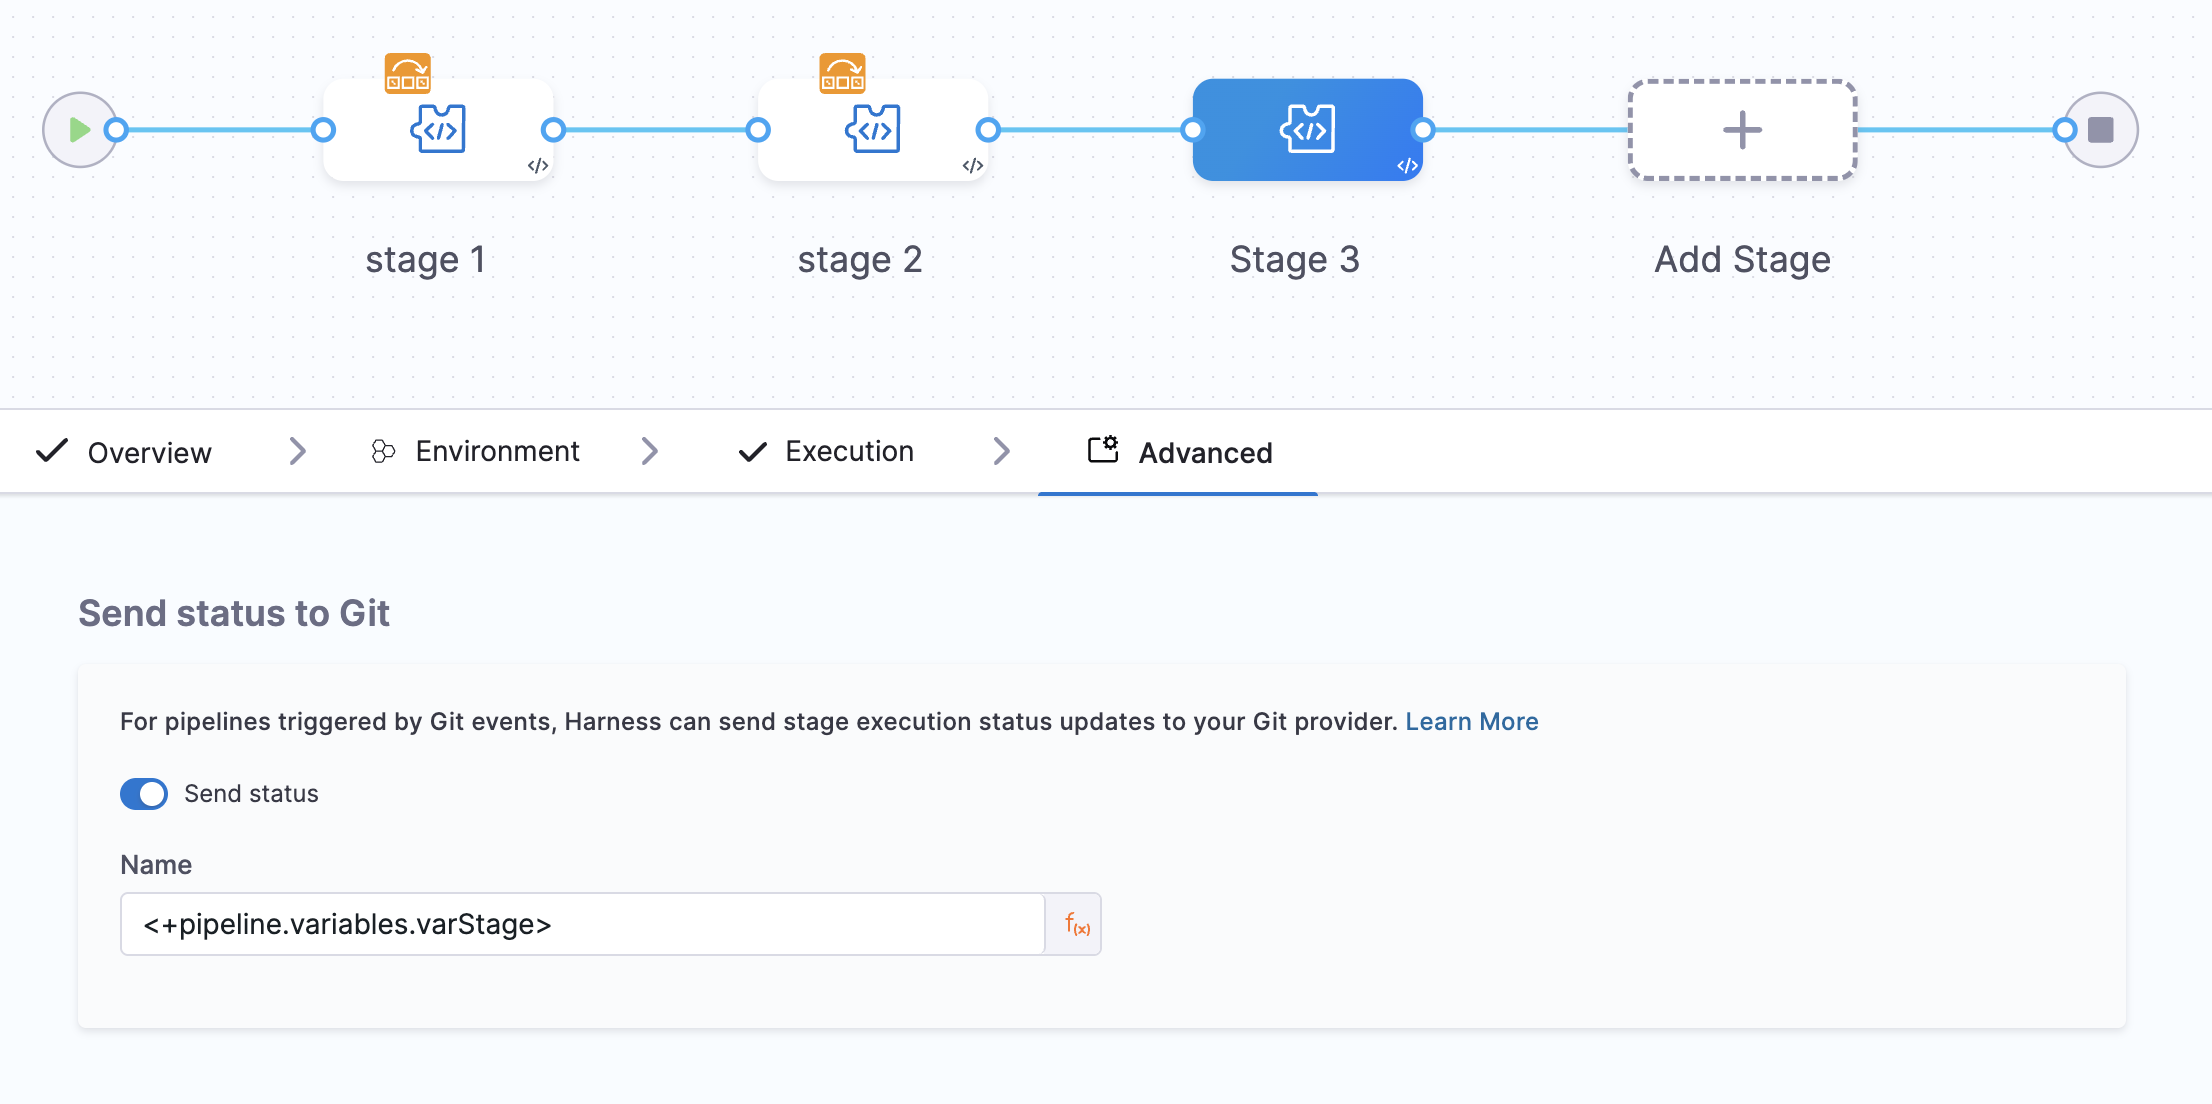2212x1104 pixels.
Task: Click the Environment icon in the step navigation
Action: 381,451
